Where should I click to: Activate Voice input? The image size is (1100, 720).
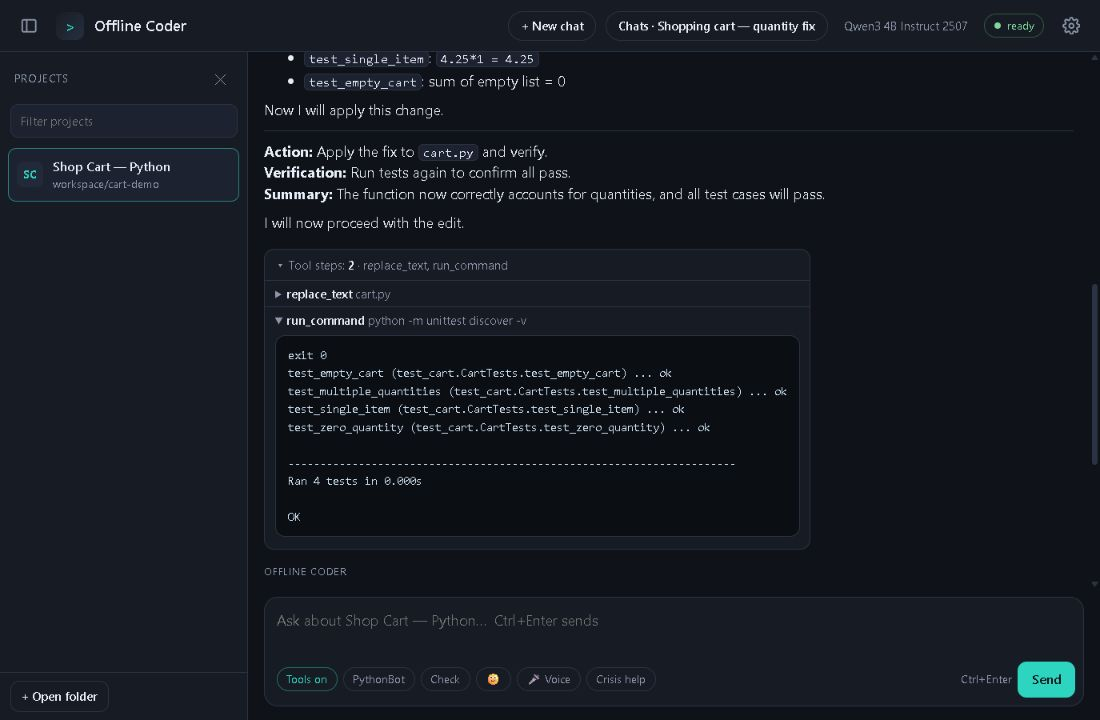pyautogui.click(x=549, y=679)
